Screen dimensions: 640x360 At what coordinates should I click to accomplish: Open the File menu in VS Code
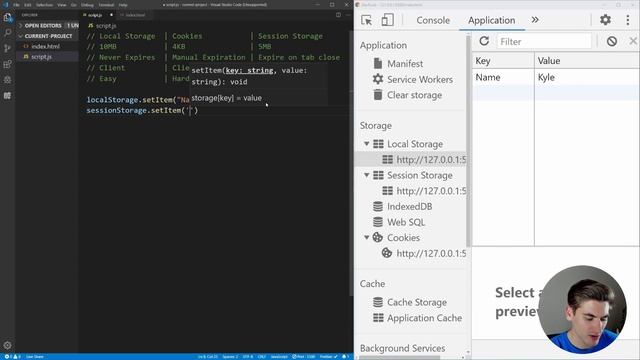click(16, 5)
